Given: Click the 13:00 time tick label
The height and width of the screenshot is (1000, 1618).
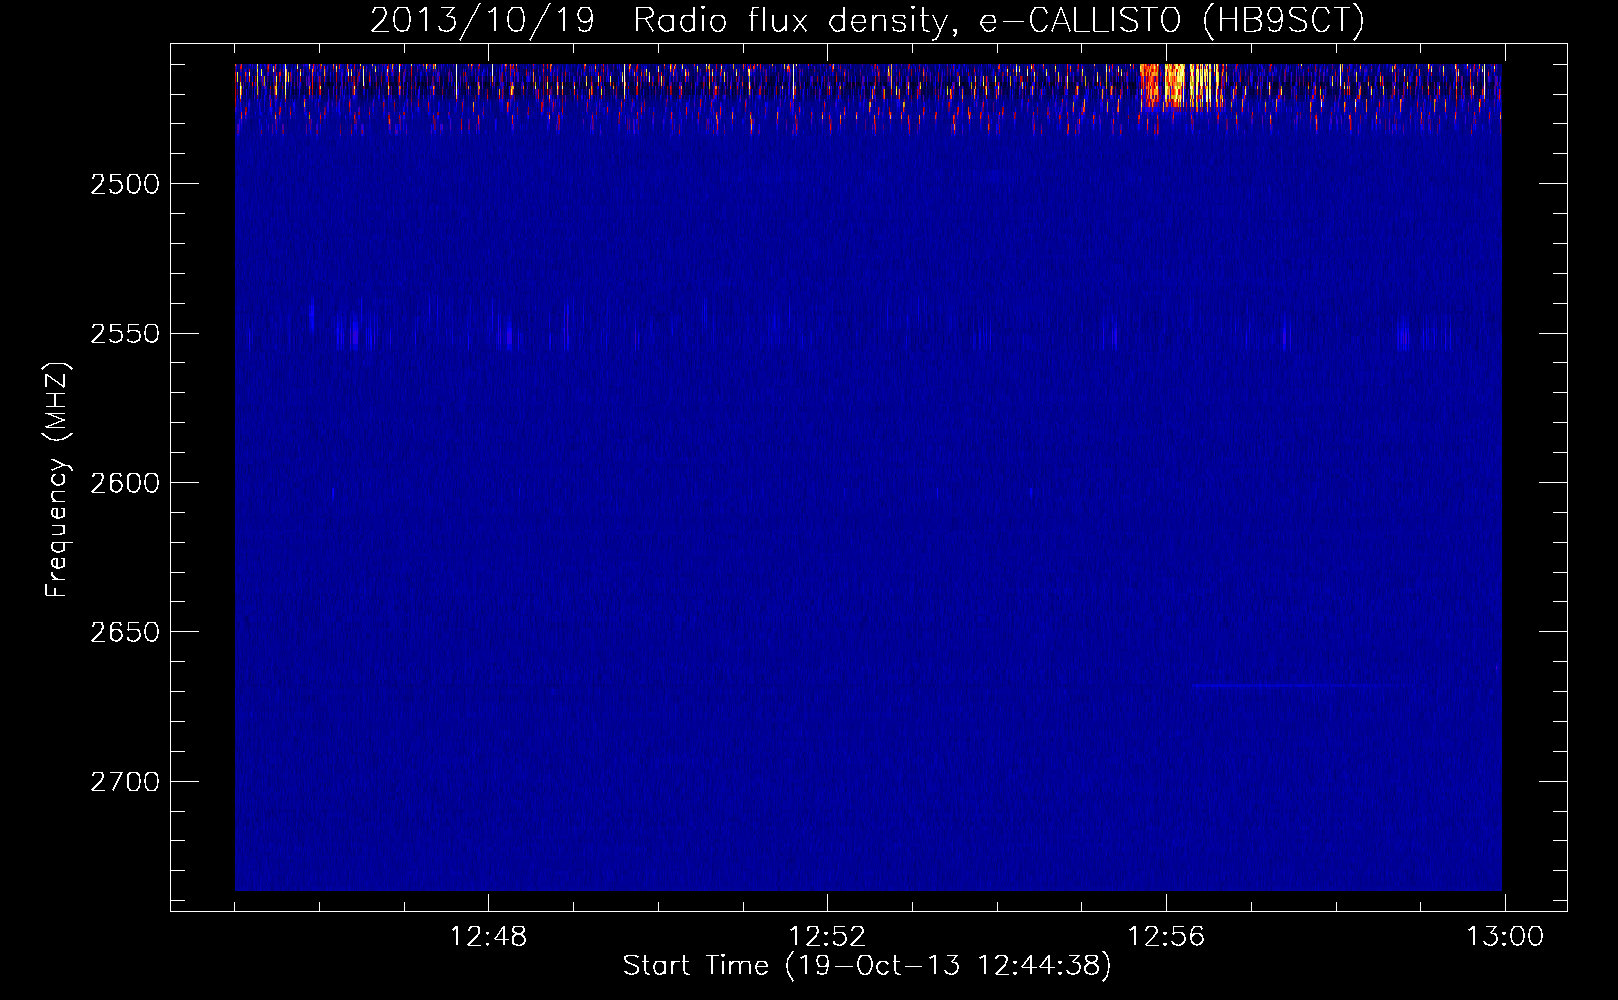Looking at the screenshot, I should (1505, 937).
